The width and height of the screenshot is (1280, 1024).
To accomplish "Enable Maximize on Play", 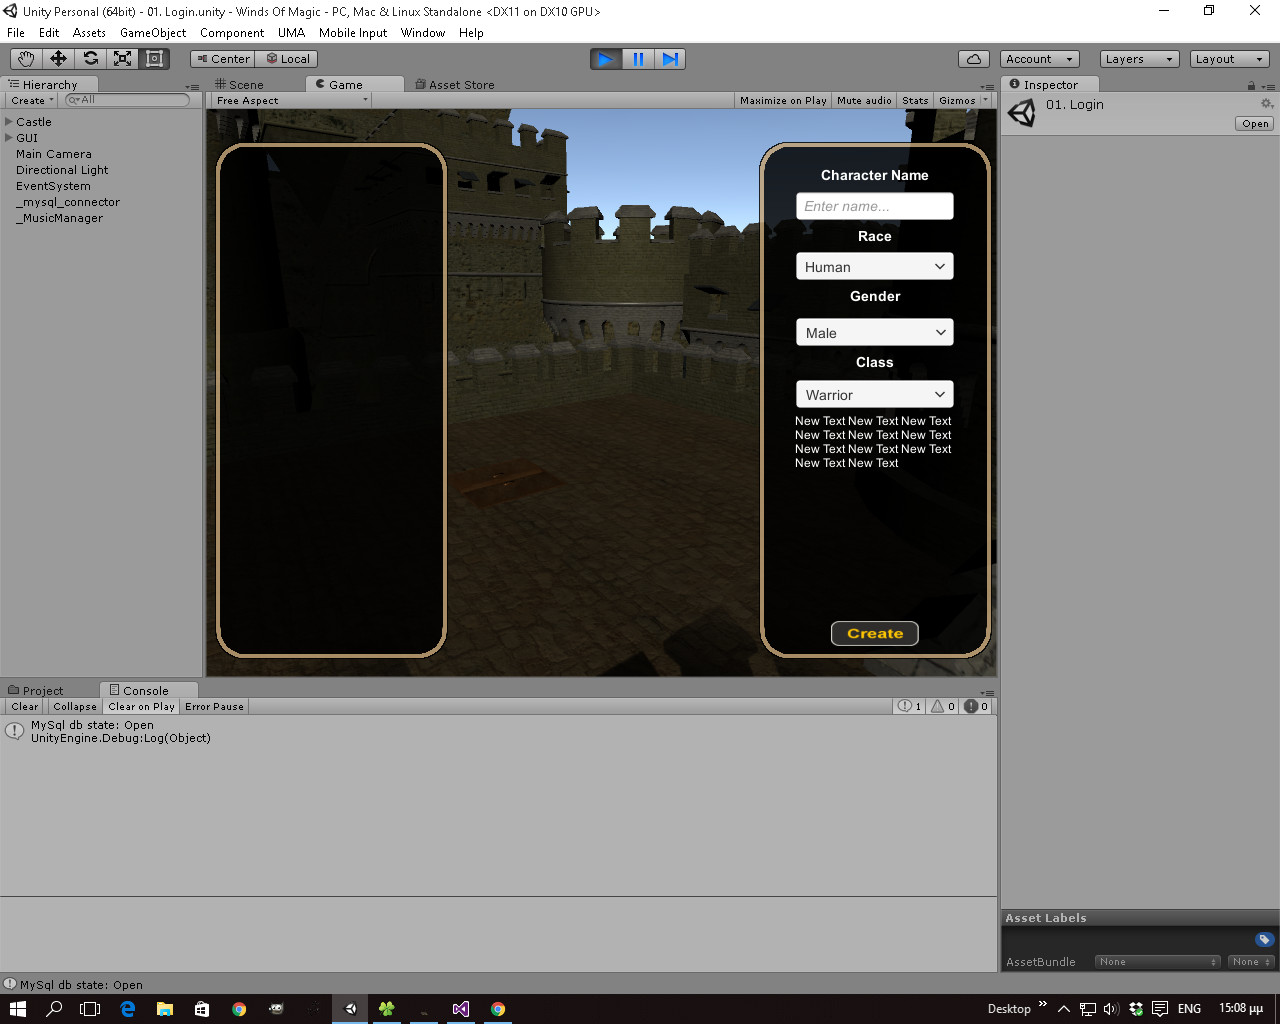I will pos(783,100).
